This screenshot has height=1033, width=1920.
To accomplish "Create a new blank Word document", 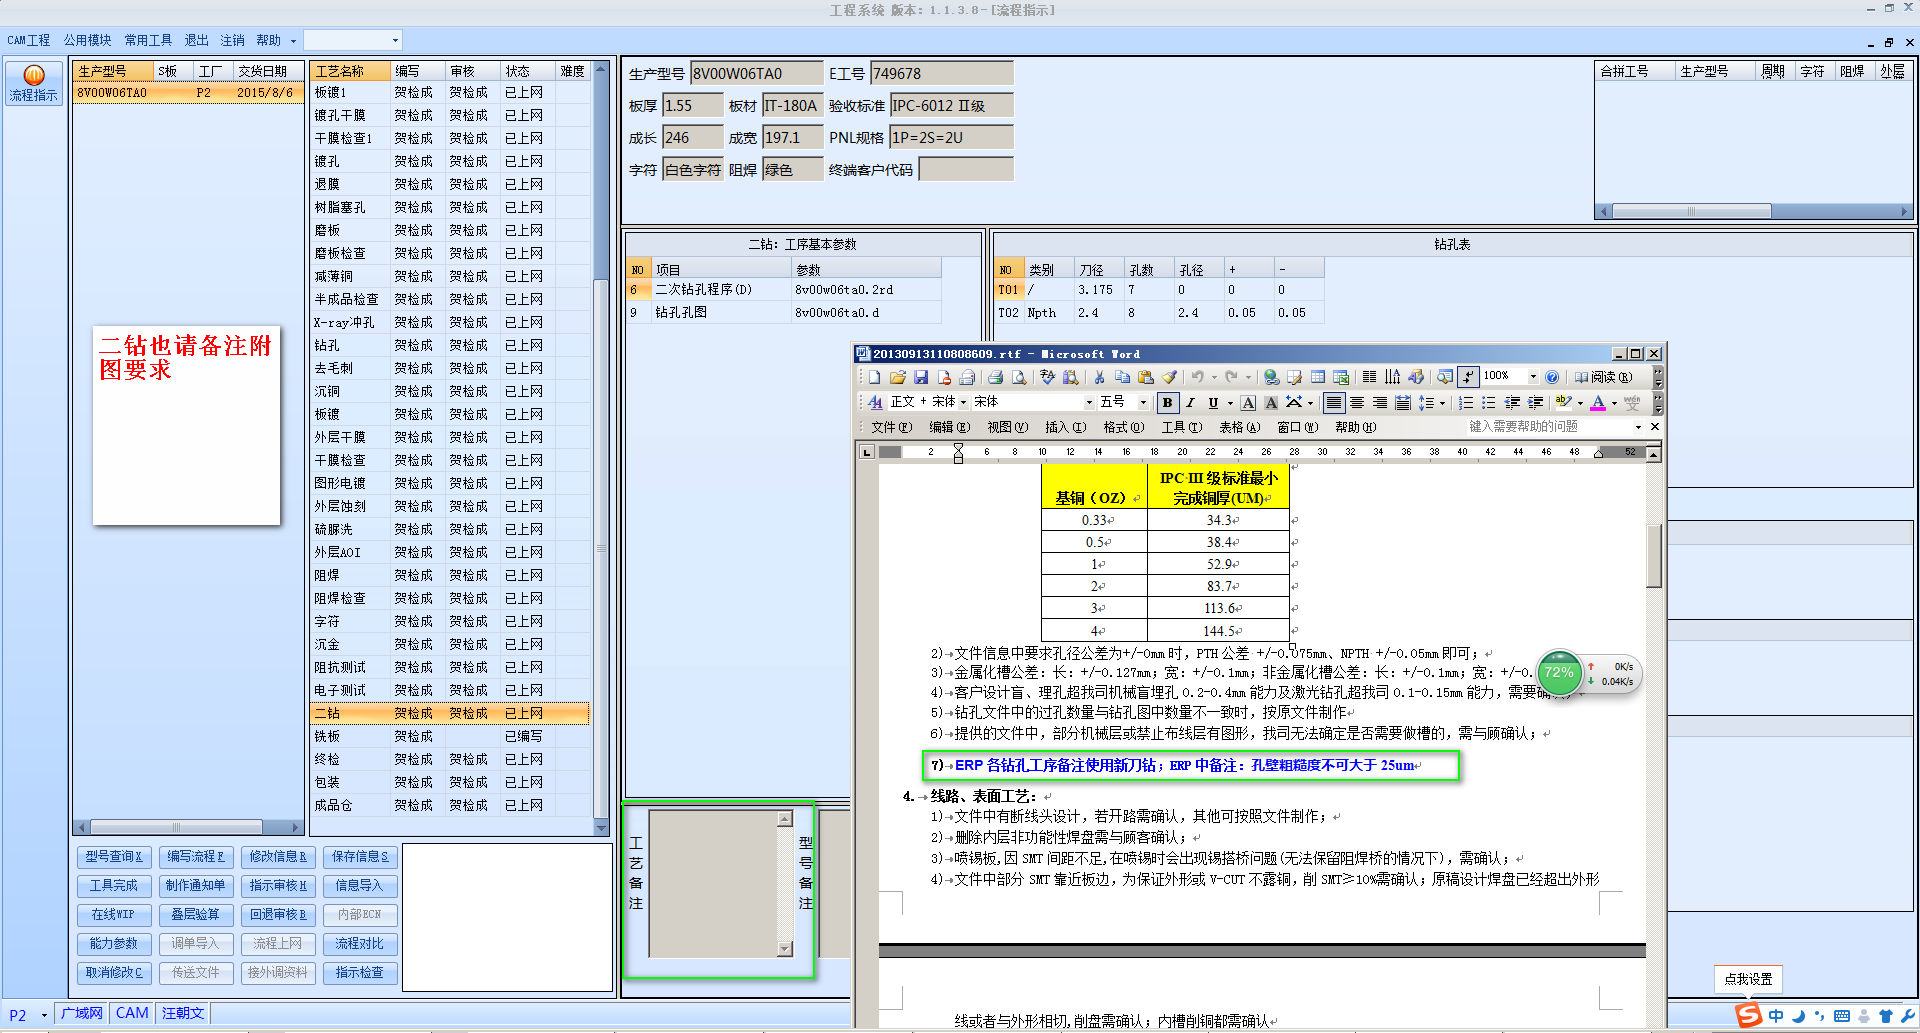I will click(x=874, y=377).
